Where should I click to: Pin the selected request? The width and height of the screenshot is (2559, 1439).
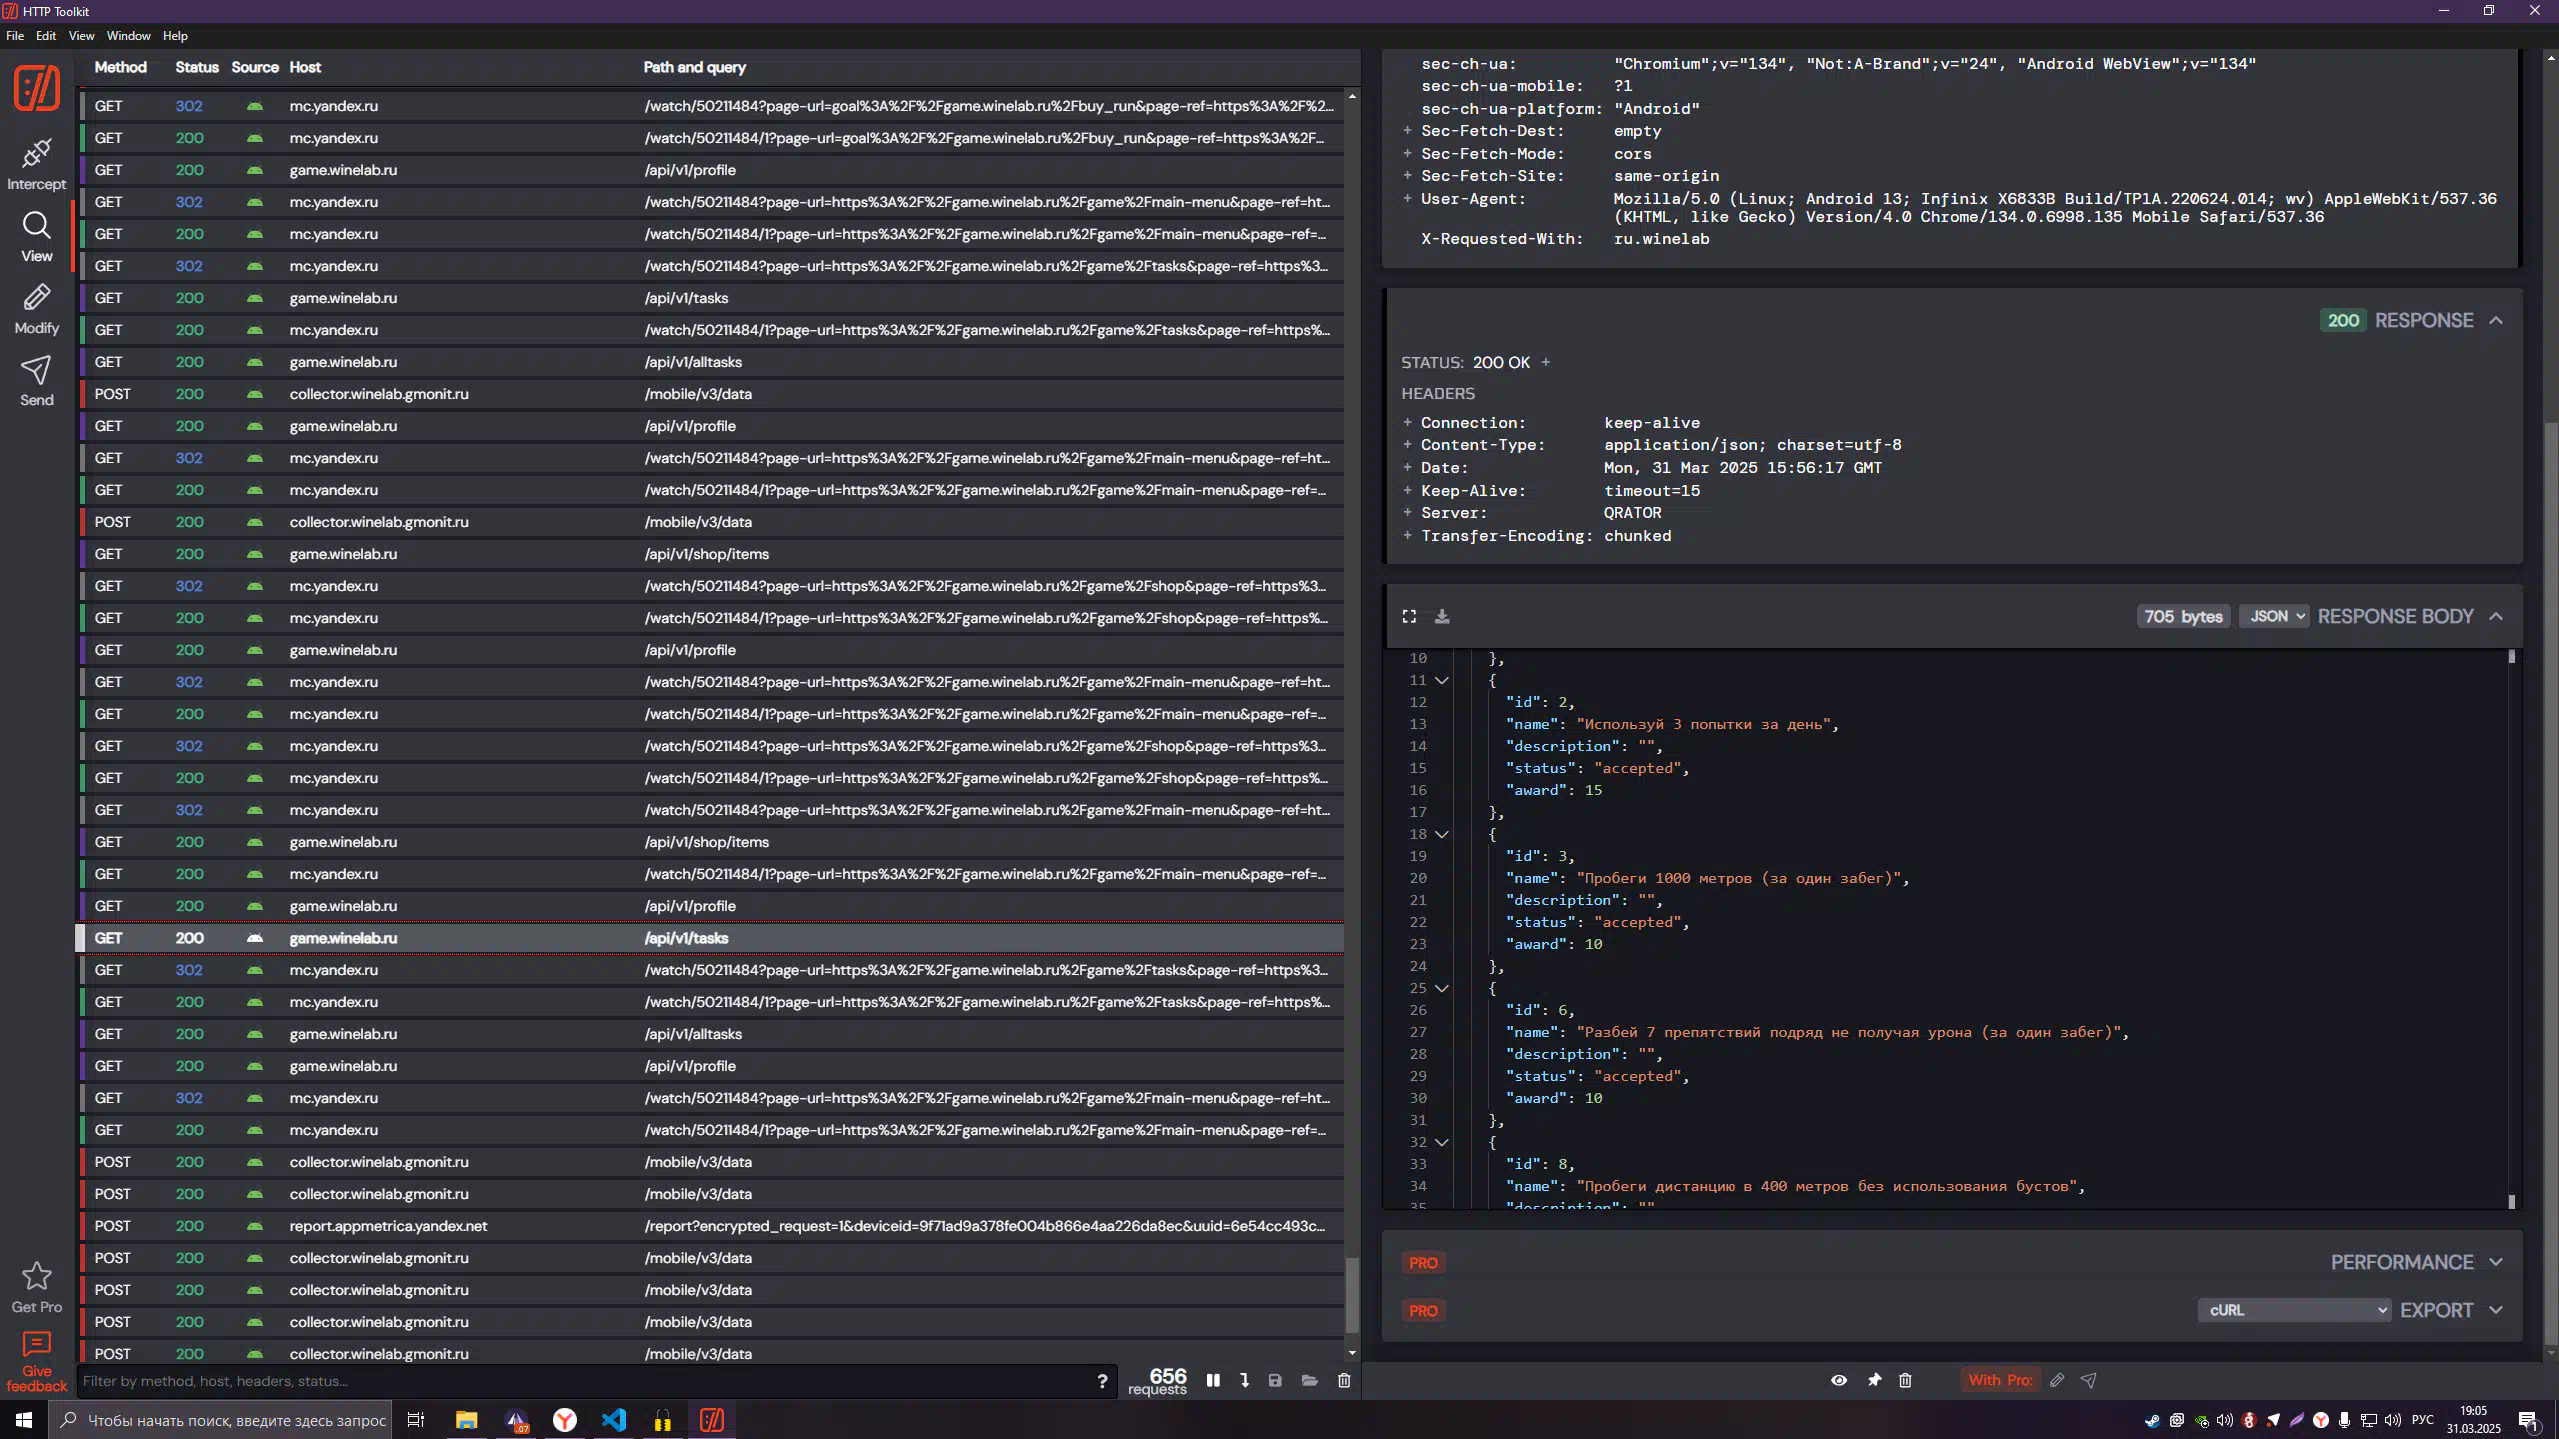[x=1874, y=1380]
